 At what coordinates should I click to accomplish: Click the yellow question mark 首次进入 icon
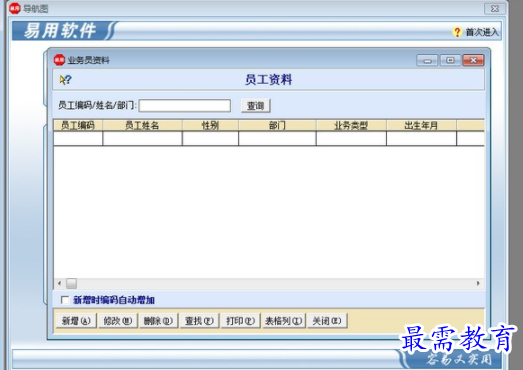(x=457, y=32)
